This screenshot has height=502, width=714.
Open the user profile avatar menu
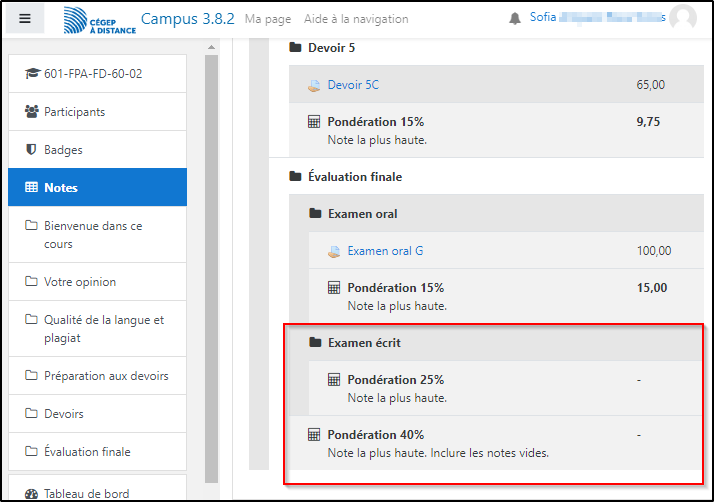click(683, 18)
